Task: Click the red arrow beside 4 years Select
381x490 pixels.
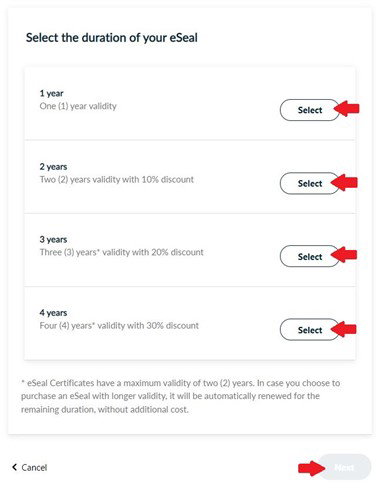Action: [x=344, y=330]
